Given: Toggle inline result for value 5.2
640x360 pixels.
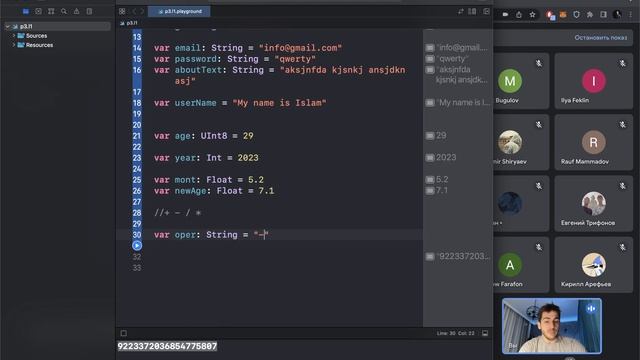Looking at the screenshot, I should coord(430,180).
